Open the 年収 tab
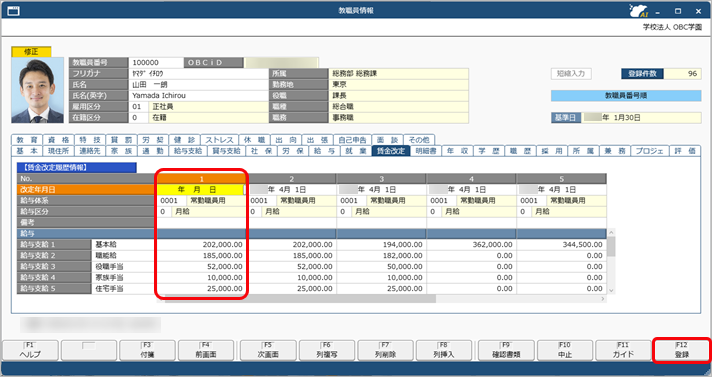Screen dimensions: 712x377 click(x=458, y=151)
